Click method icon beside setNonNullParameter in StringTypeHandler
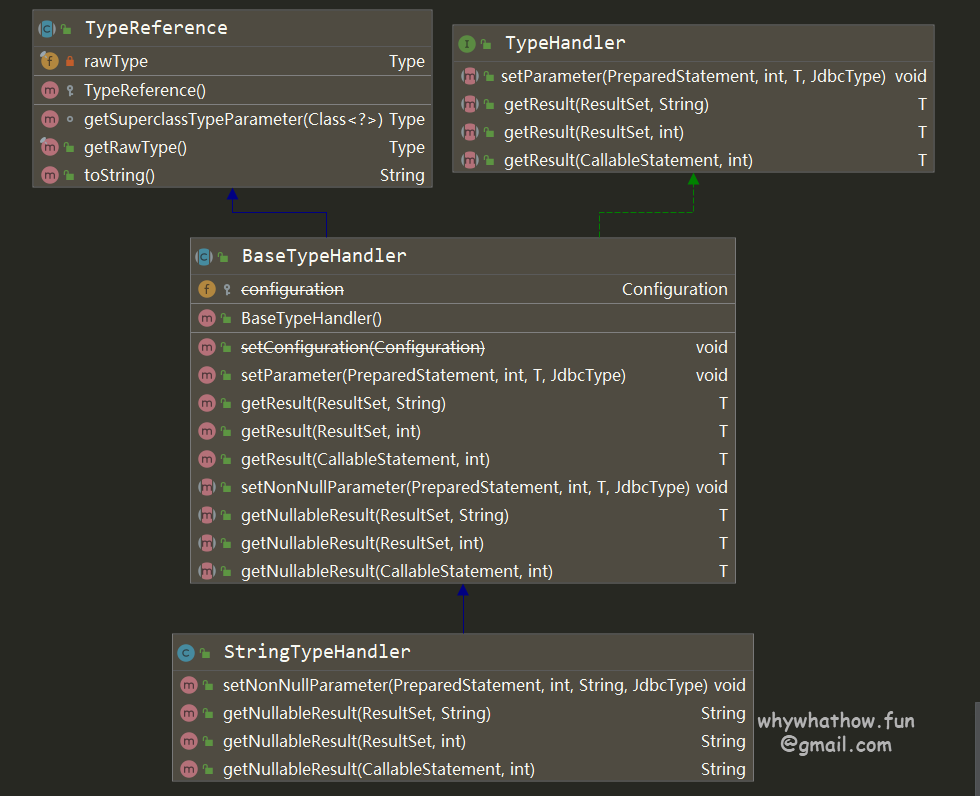This screenshot has width=980, height=796. 189,686
